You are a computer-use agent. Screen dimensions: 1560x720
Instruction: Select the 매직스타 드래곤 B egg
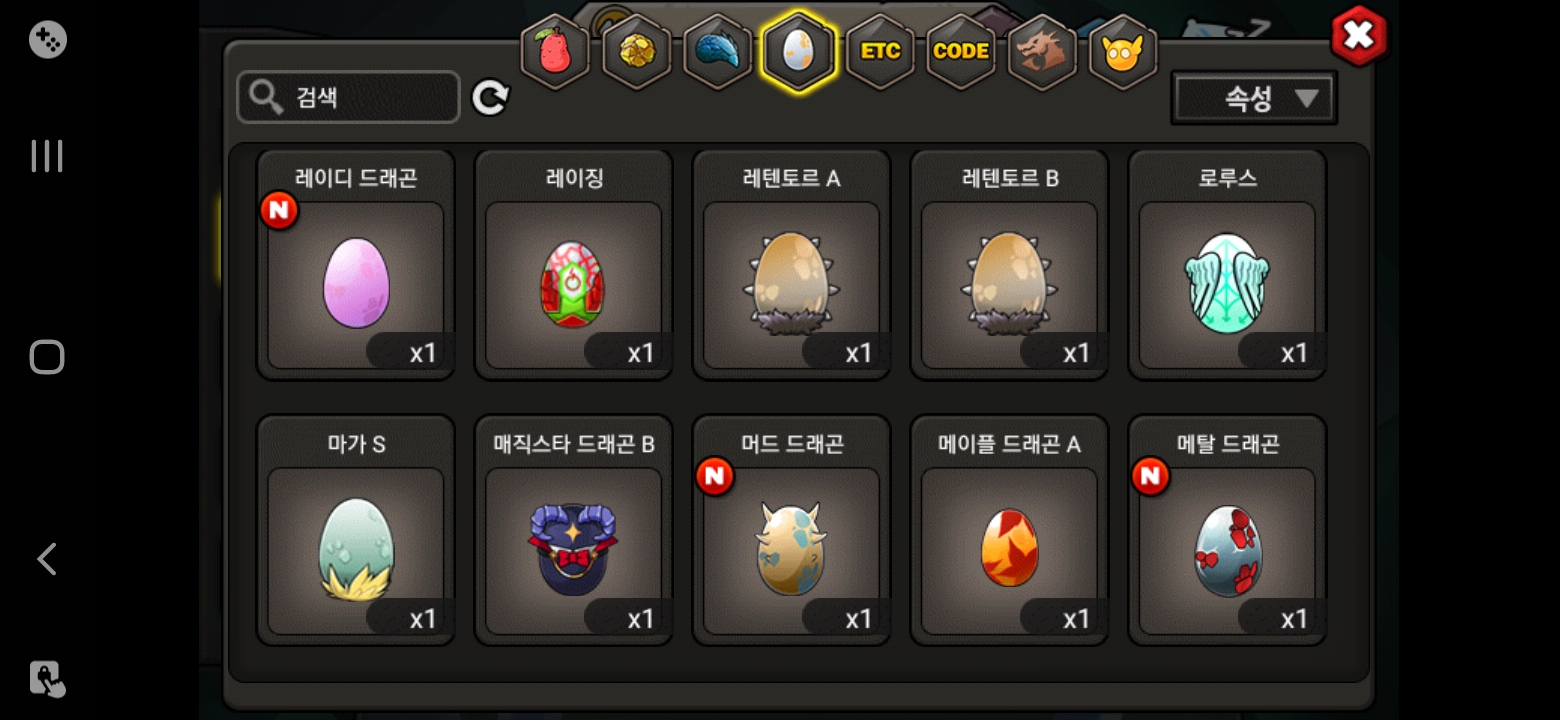[x=574, y=531]
